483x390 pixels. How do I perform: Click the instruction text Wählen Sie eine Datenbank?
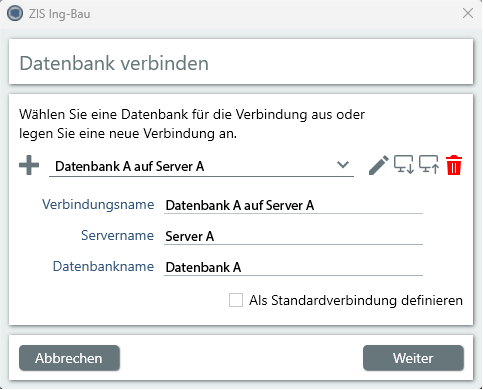point(192,124)
